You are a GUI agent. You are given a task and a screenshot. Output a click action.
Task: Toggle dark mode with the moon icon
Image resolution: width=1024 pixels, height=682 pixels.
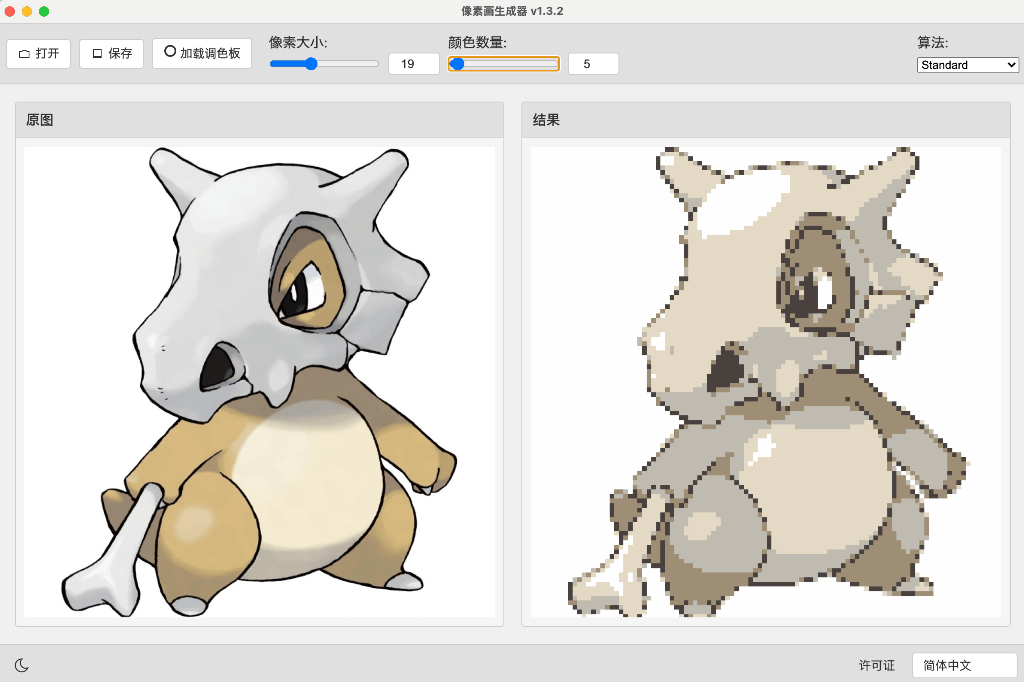tap(22, 665)
